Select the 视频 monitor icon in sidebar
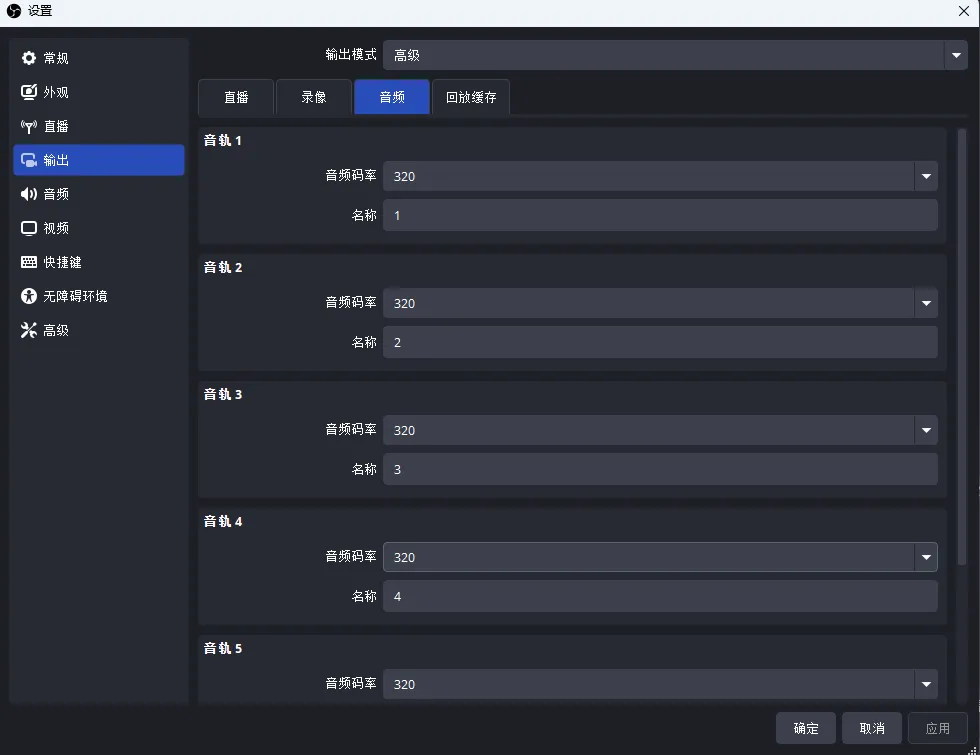Screen dimensions: 980x755 29,228
